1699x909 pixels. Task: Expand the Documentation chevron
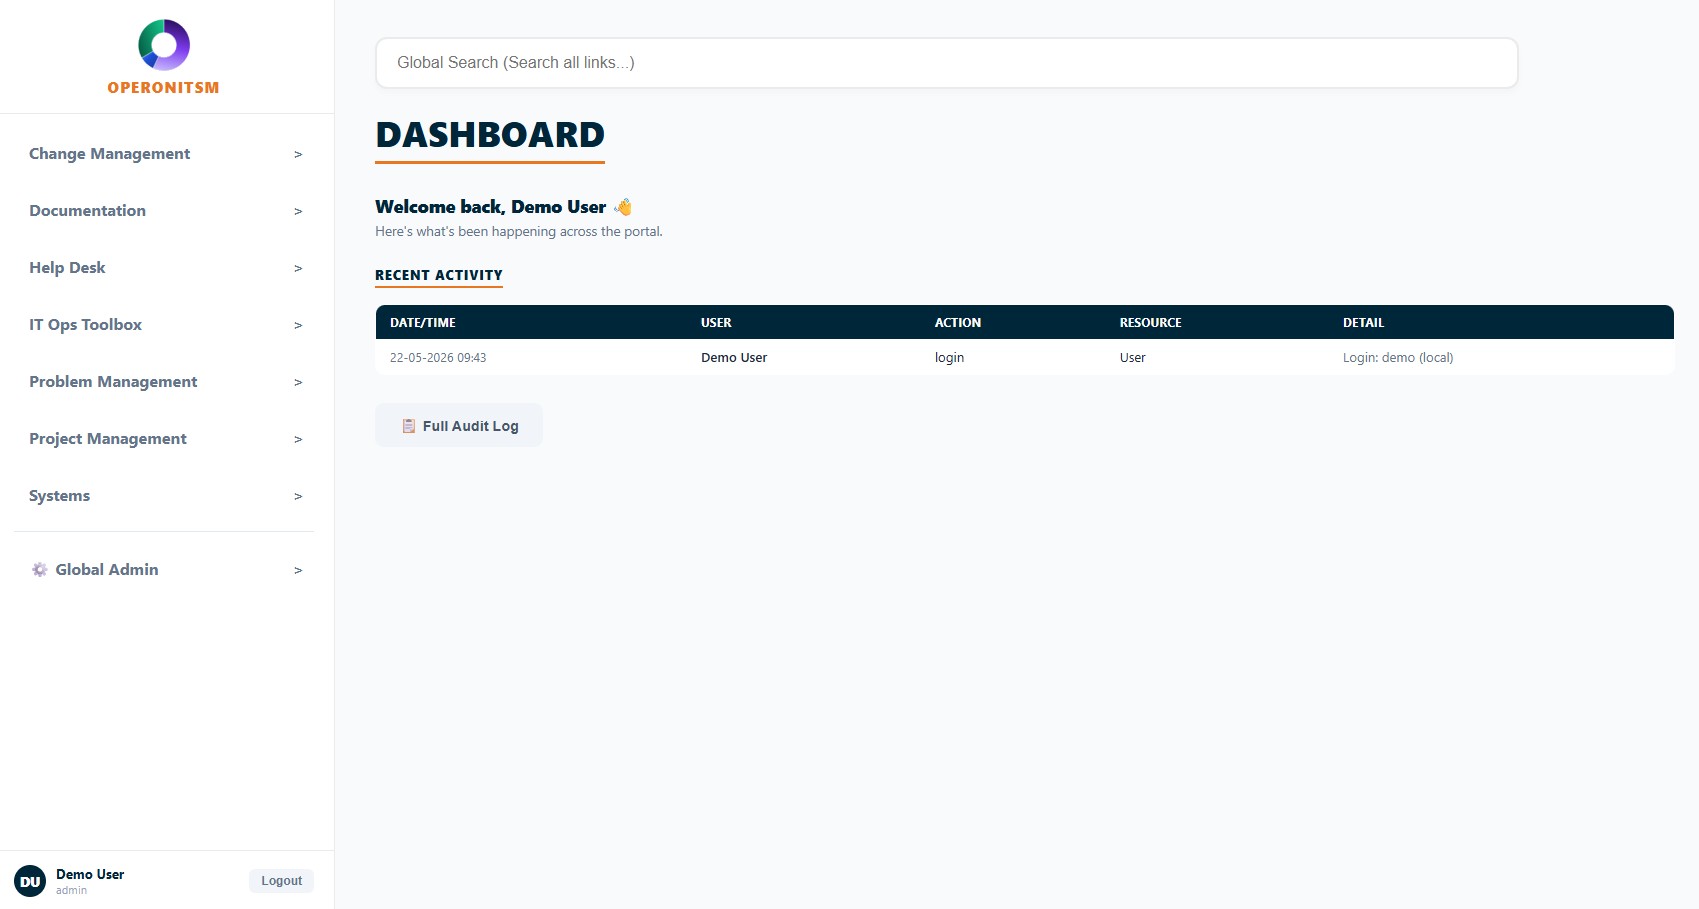(x=298, y=211)
